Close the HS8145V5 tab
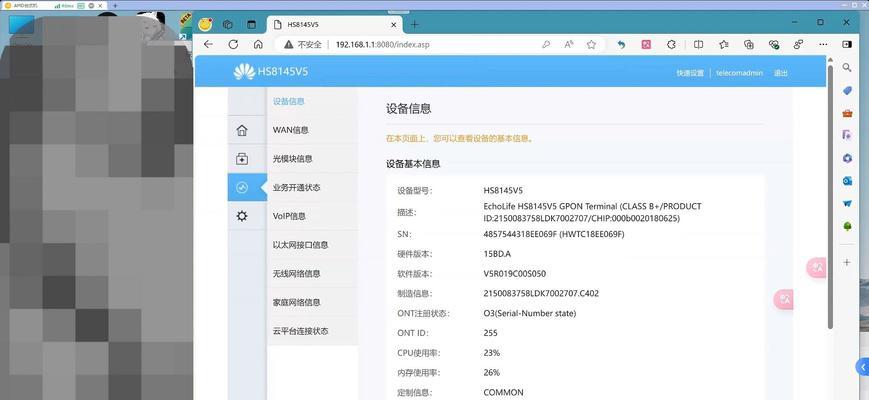 click(x=394, y=25)
